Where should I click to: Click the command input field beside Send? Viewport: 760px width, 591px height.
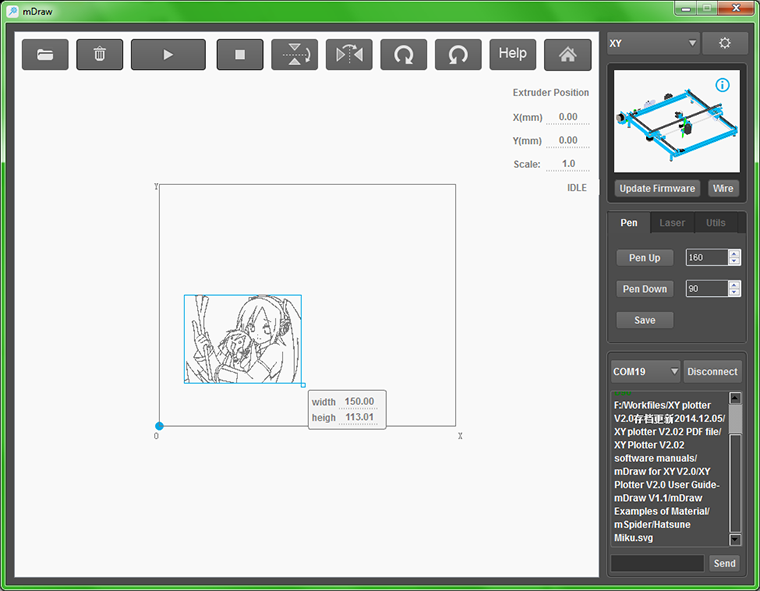(657, 563)
